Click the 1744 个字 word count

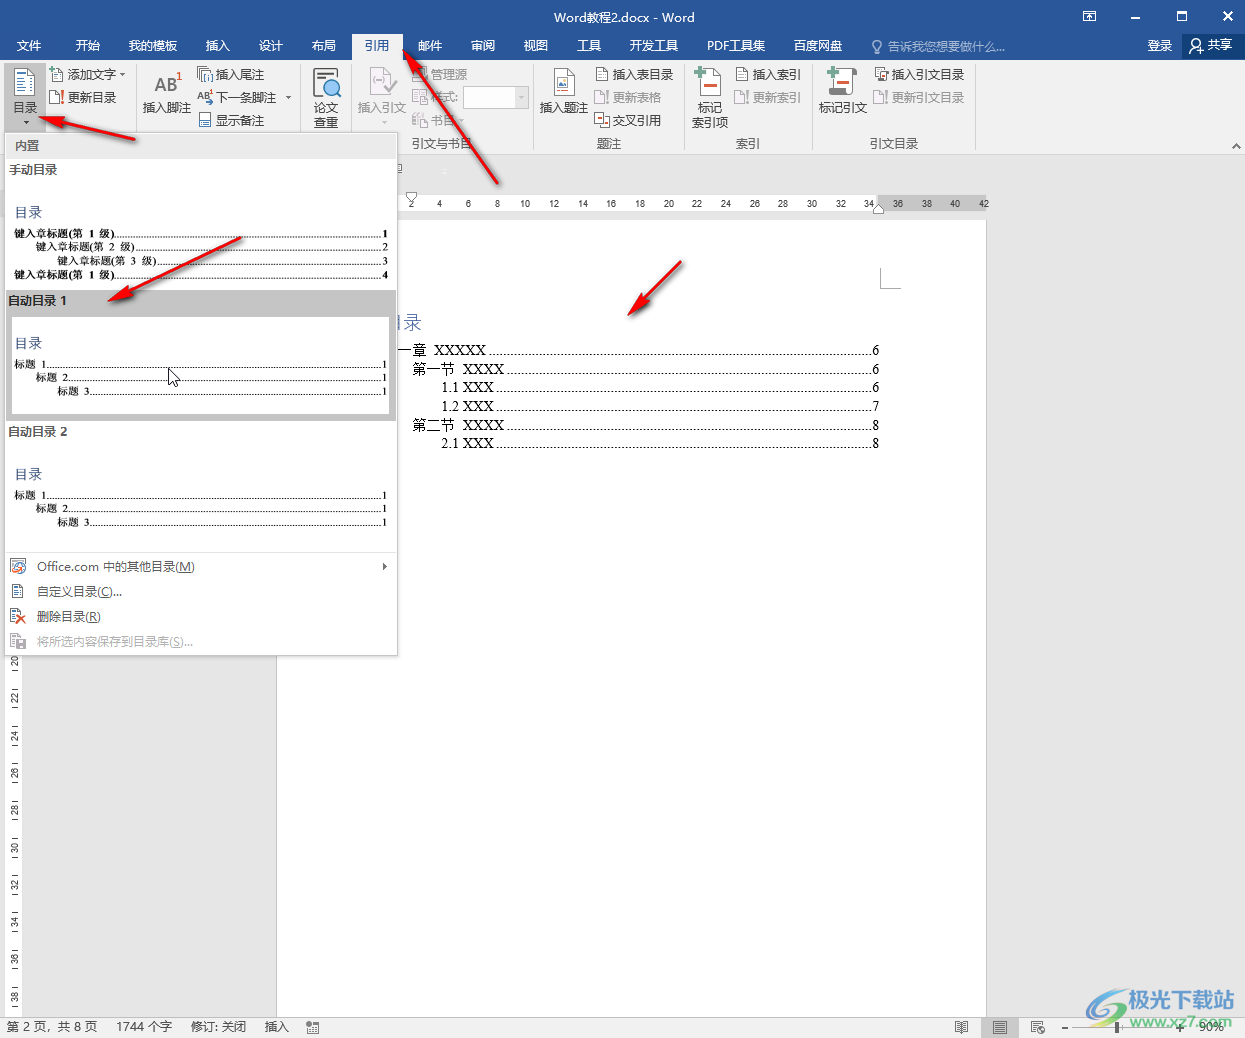144,1027
